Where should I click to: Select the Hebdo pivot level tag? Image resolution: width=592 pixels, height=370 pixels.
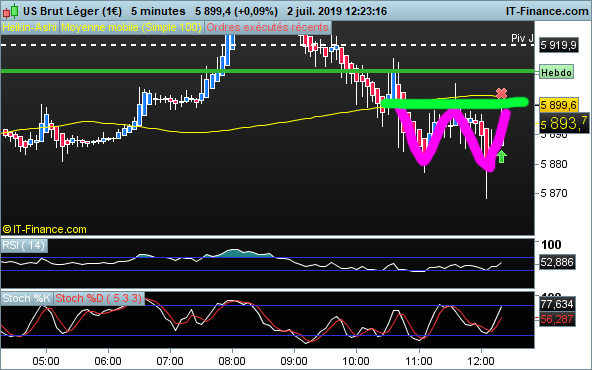coord(557,72)
